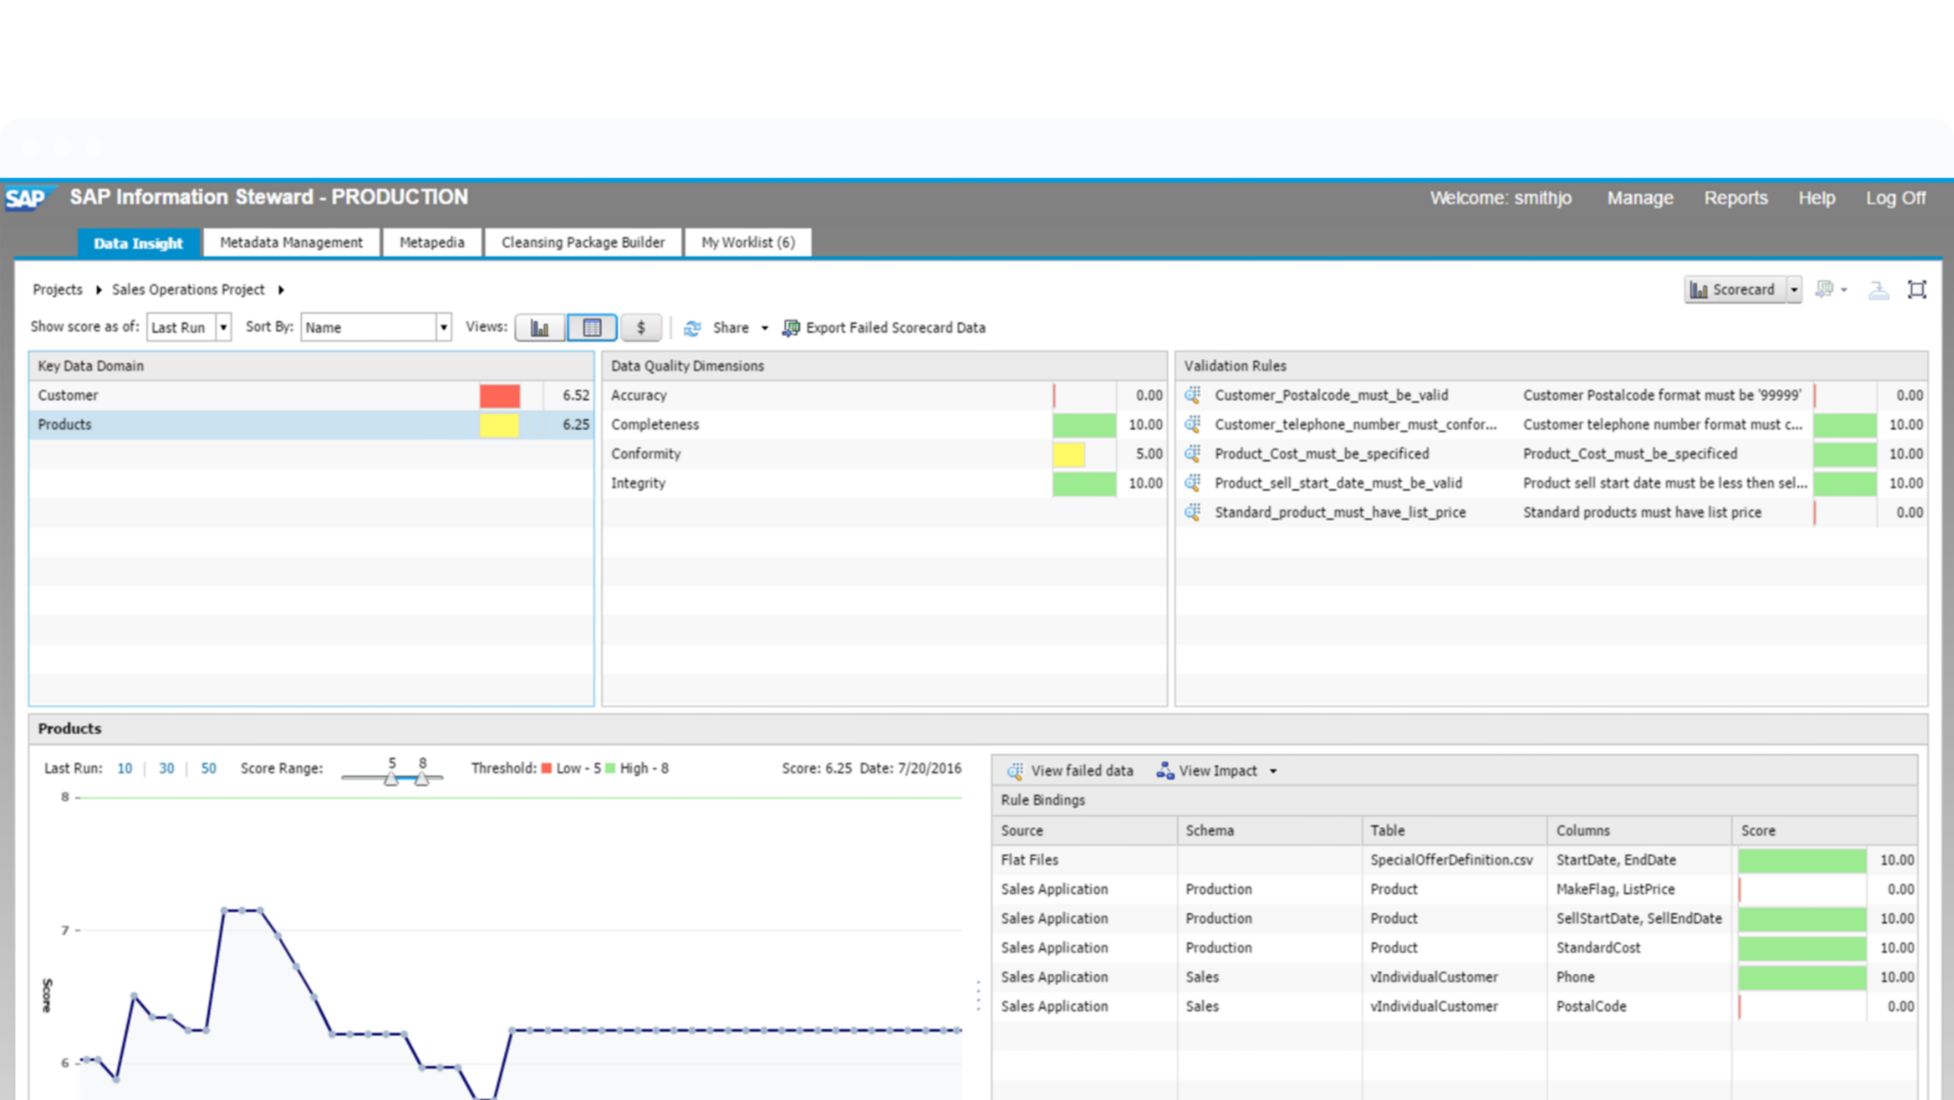Click the fullscreen maximize icon
The width and height of the screenshot is (1954, 1100).
1916,290
